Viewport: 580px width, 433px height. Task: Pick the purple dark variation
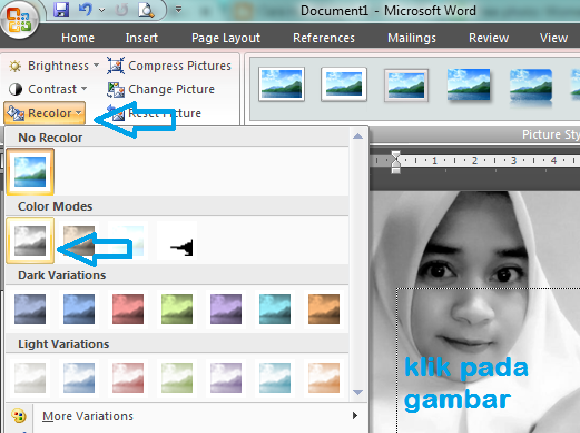[226, 309]
